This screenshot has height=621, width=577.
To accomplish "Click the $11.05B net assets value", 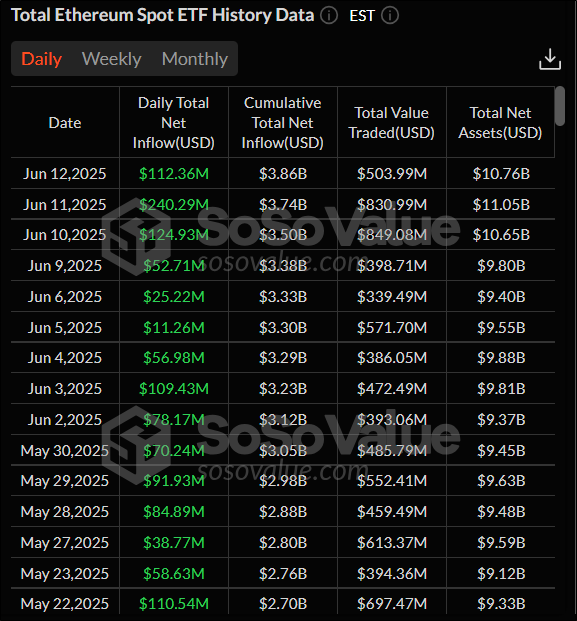I will pos(501,204).
